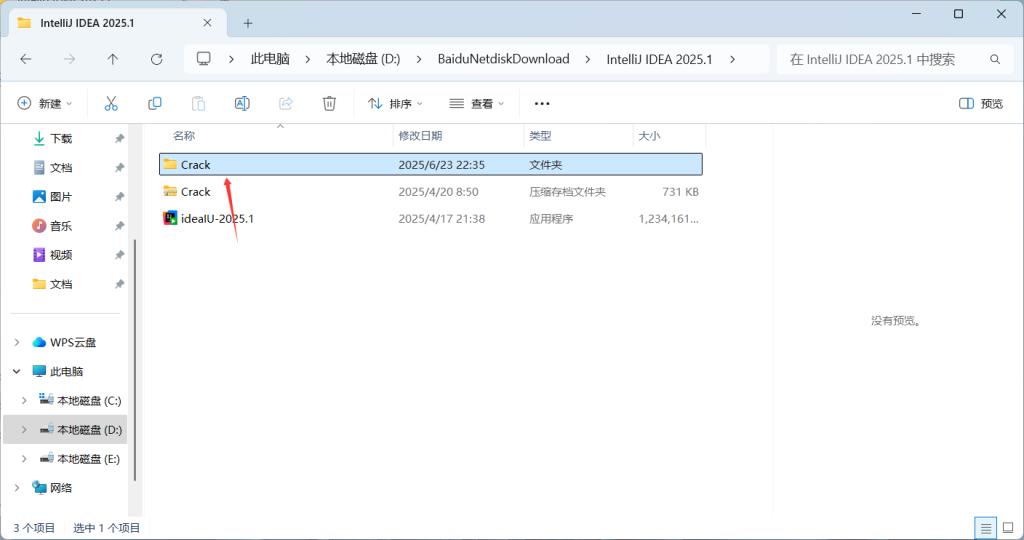Click the Share icon in toolbar
The height and width of the screenshot is (540, 1024).
pyautogui.click(x=285, y=103)
